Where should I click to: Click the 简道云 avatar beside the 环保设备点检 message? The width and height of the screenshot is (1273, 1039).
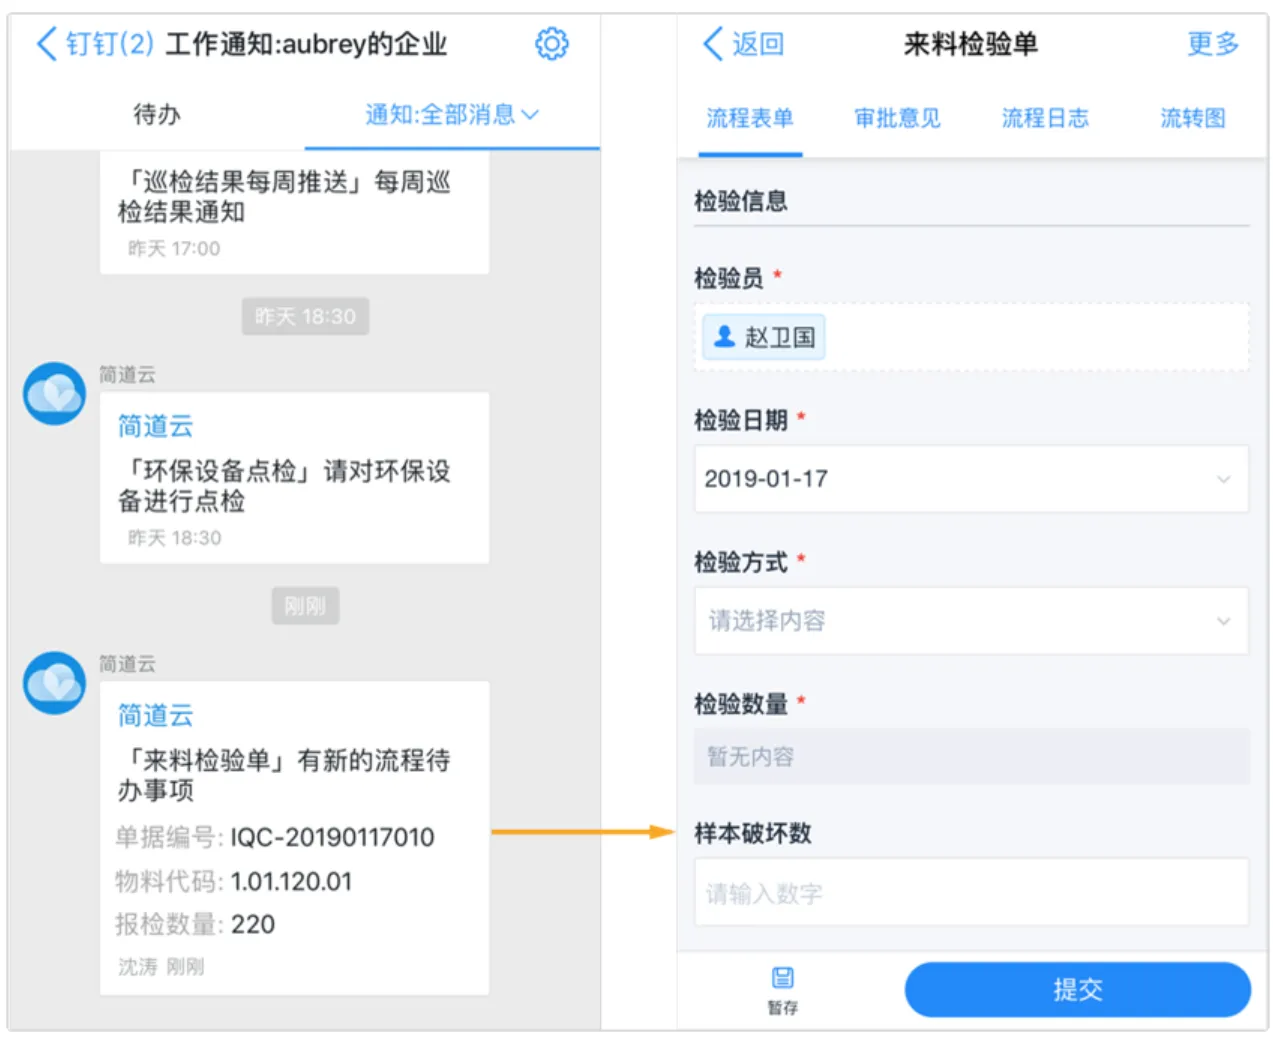click(55, 393)
